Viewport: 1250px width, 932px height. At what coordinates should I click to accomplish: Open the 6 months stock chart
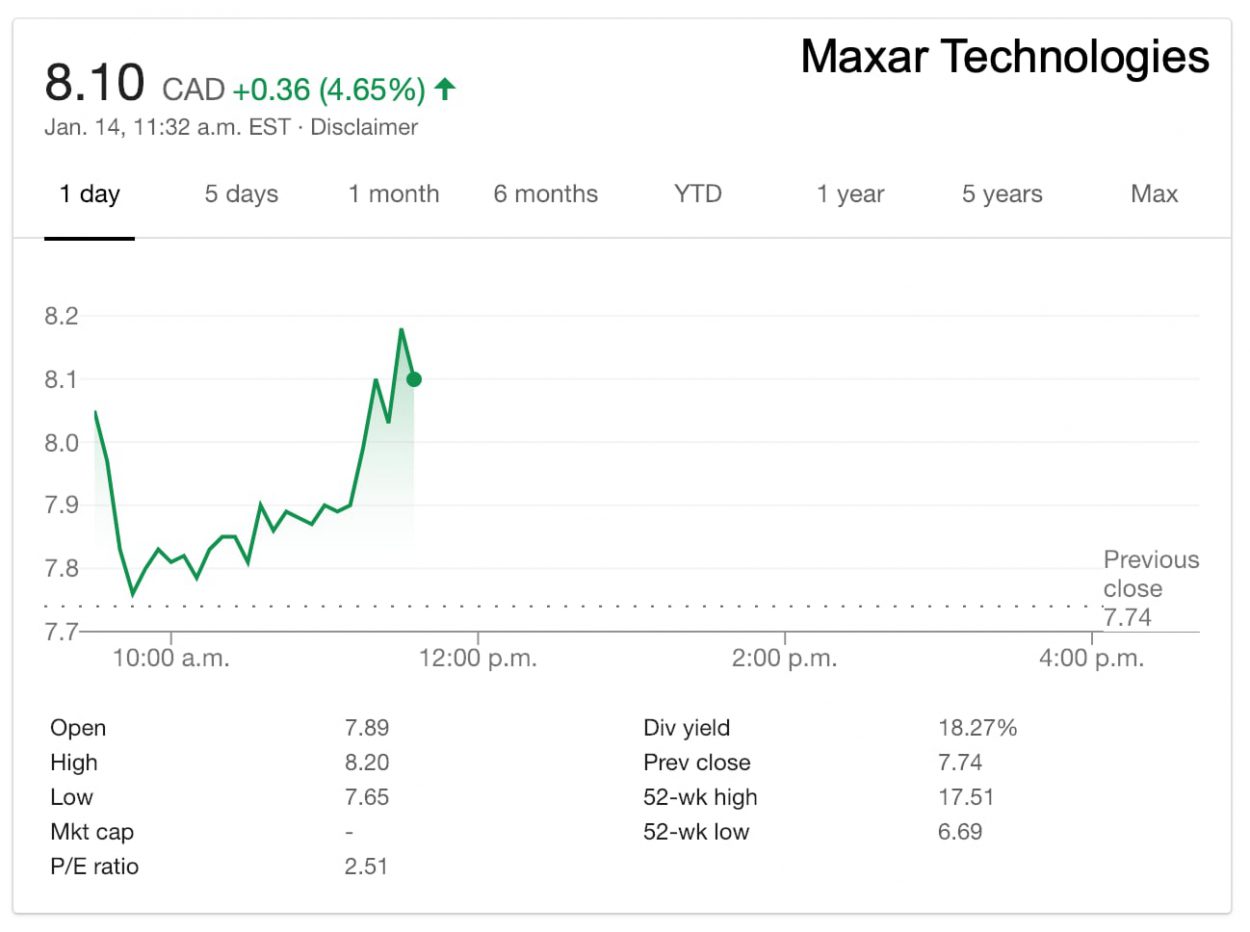pos(545,194)
